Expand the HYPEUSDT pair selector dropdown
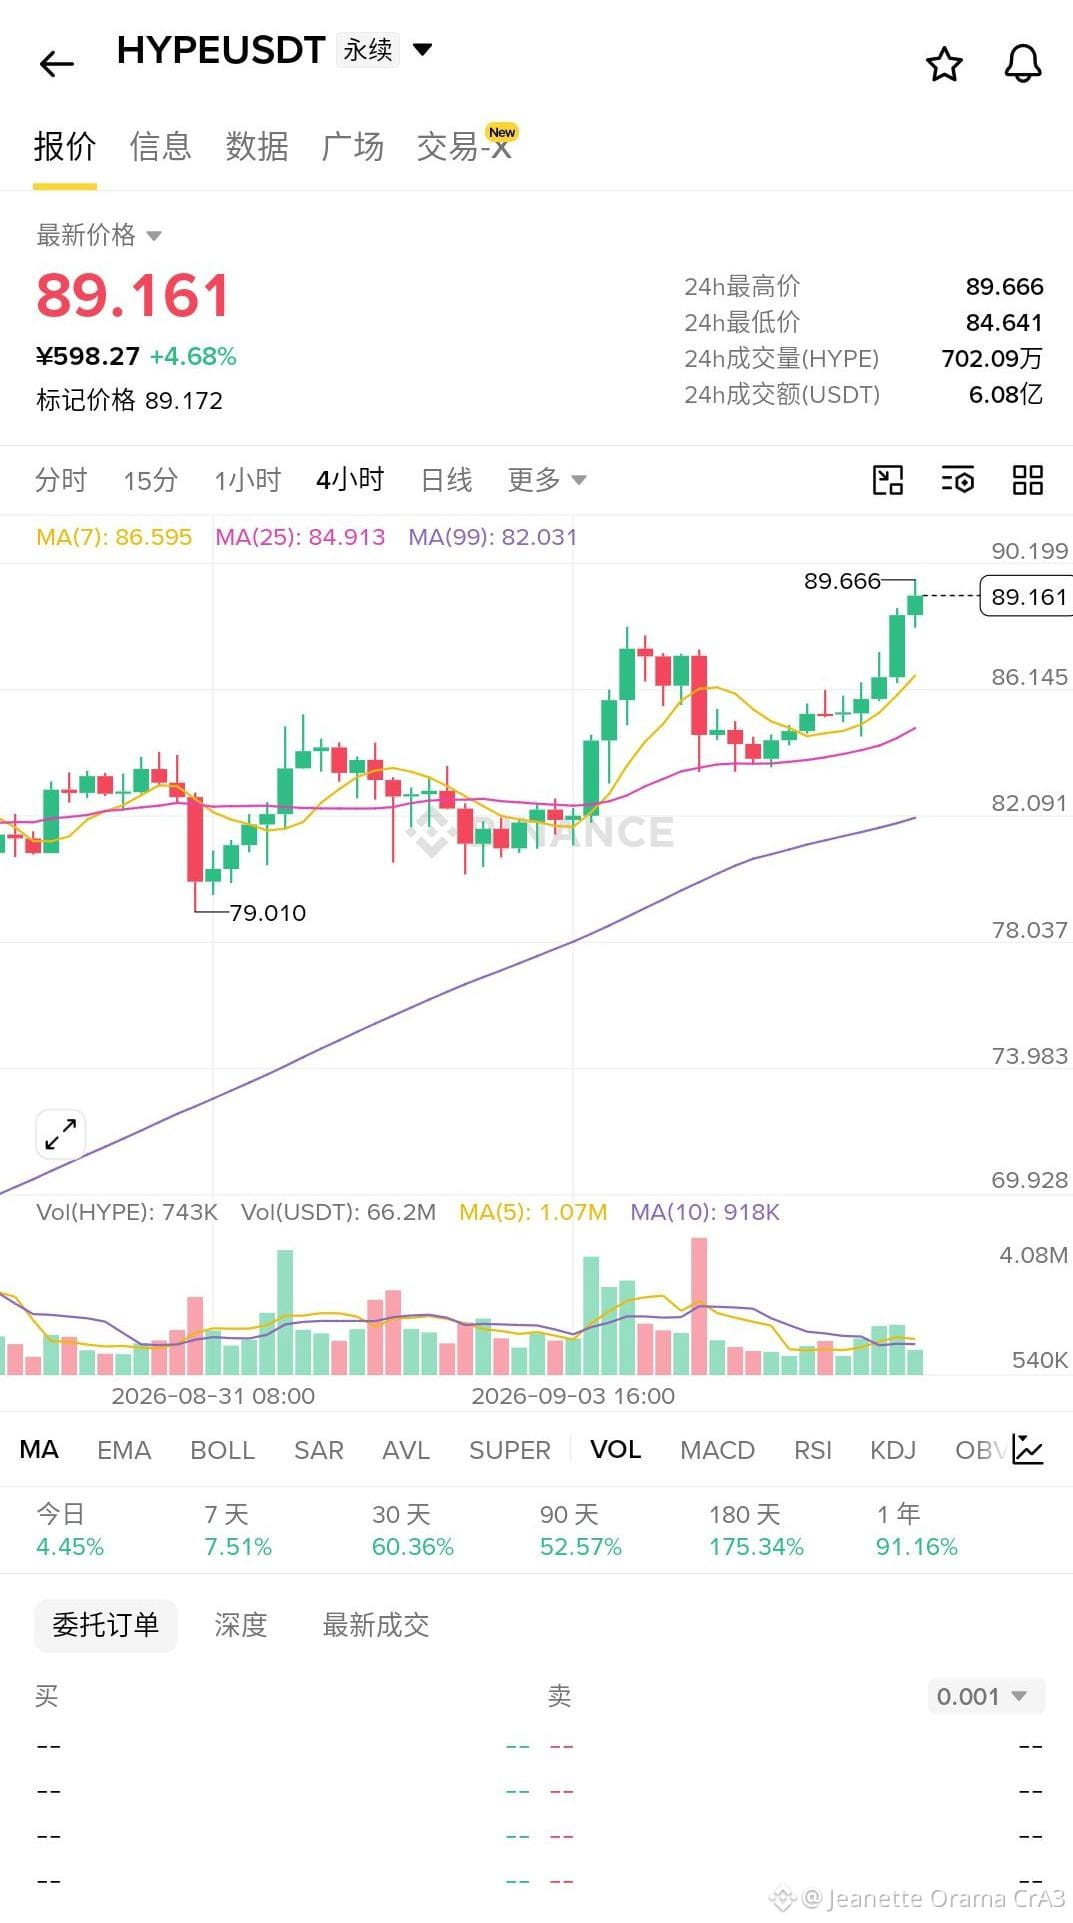This screenshot has height=1923, width=1073. click(423, 49)
